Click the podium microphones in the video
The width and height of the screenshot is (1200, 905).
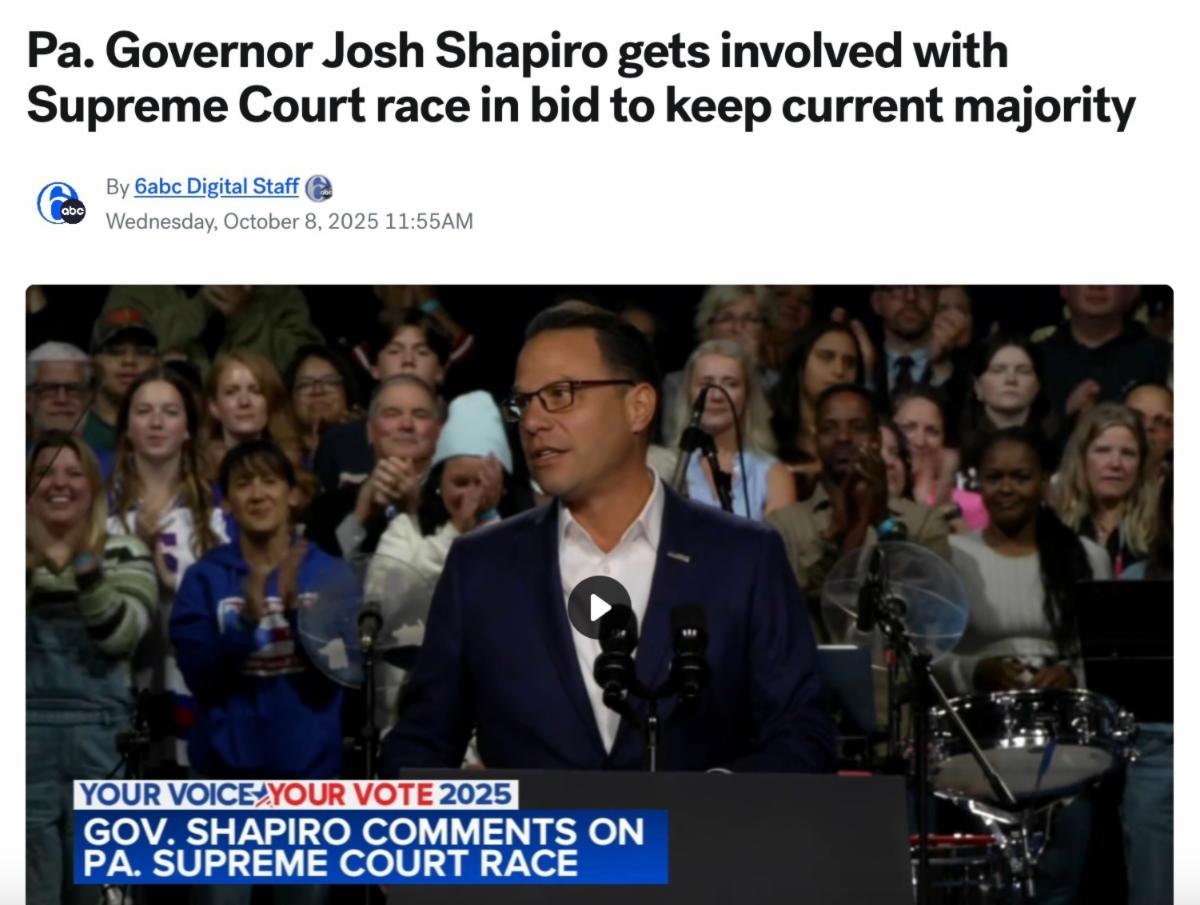pos(650,648)
